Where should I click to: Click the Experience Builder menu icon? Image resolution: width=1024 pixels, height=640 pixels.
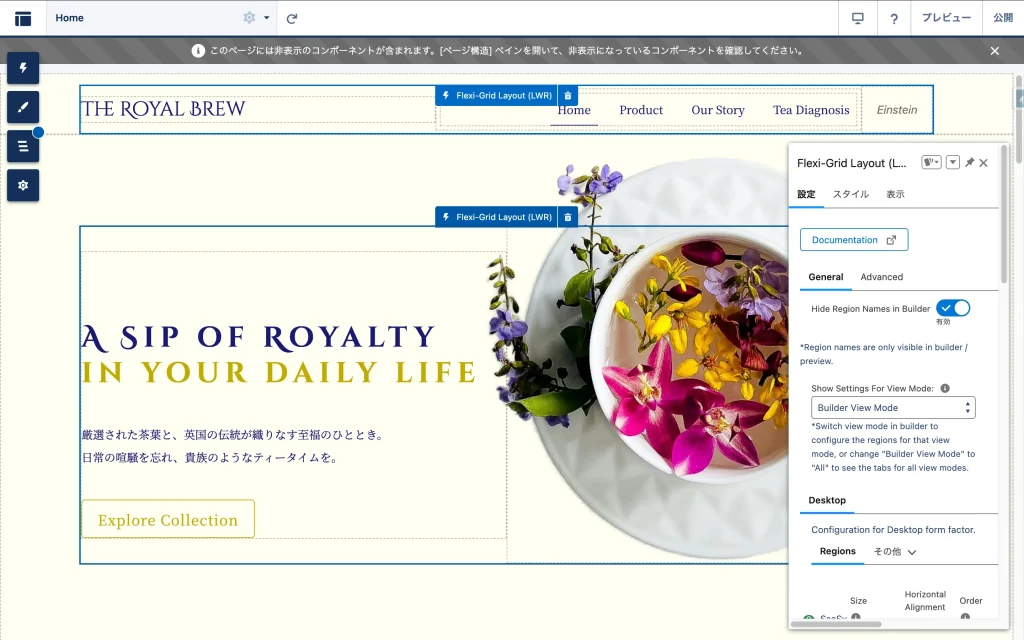click(x=23, y=18)
